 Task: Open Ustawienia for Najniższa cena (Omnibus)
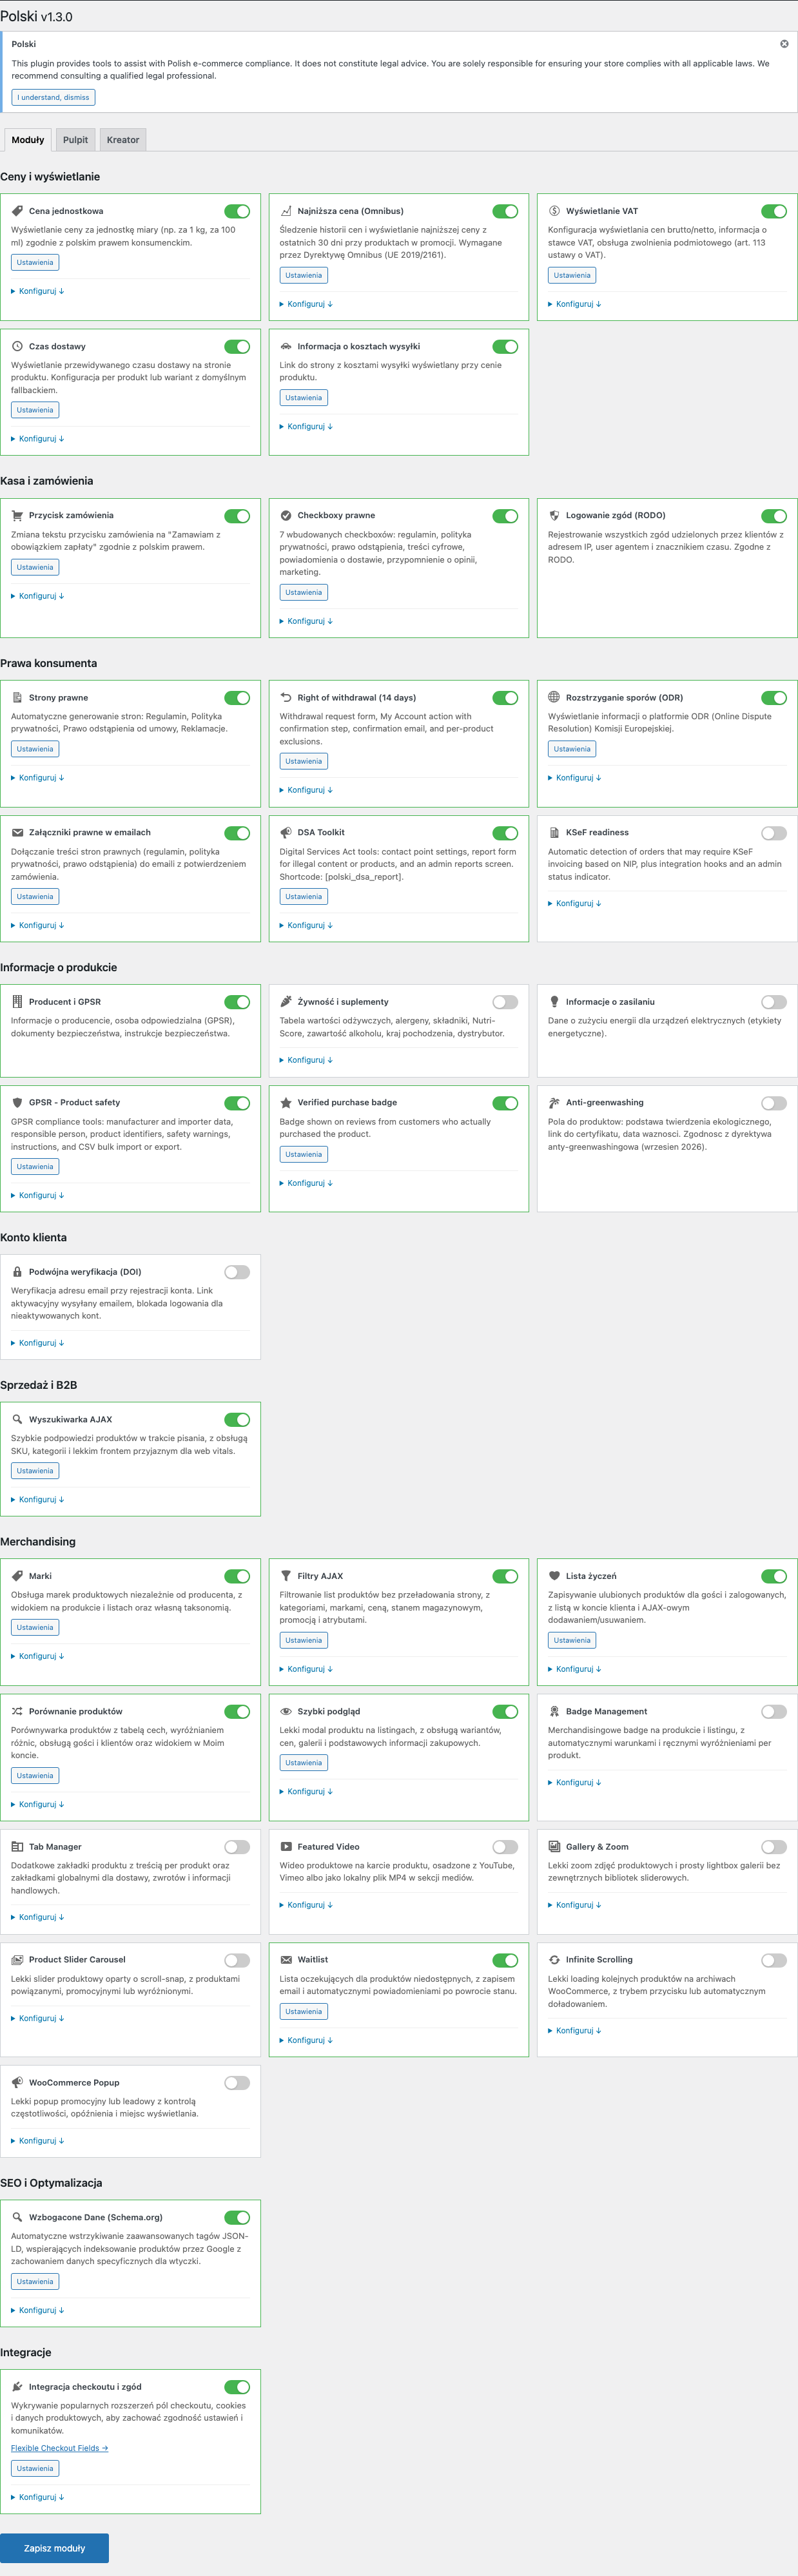303,275
